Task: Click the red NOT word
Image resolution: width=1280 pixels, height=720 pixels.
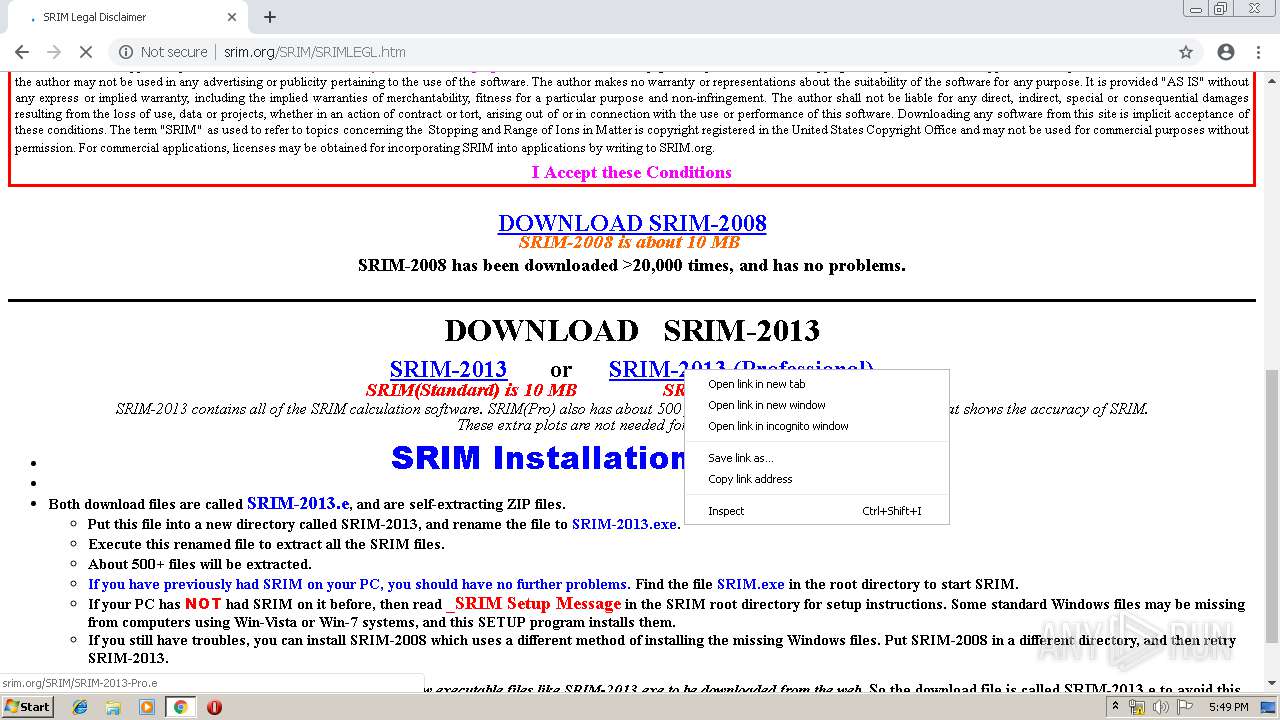Action: [203, 603]
